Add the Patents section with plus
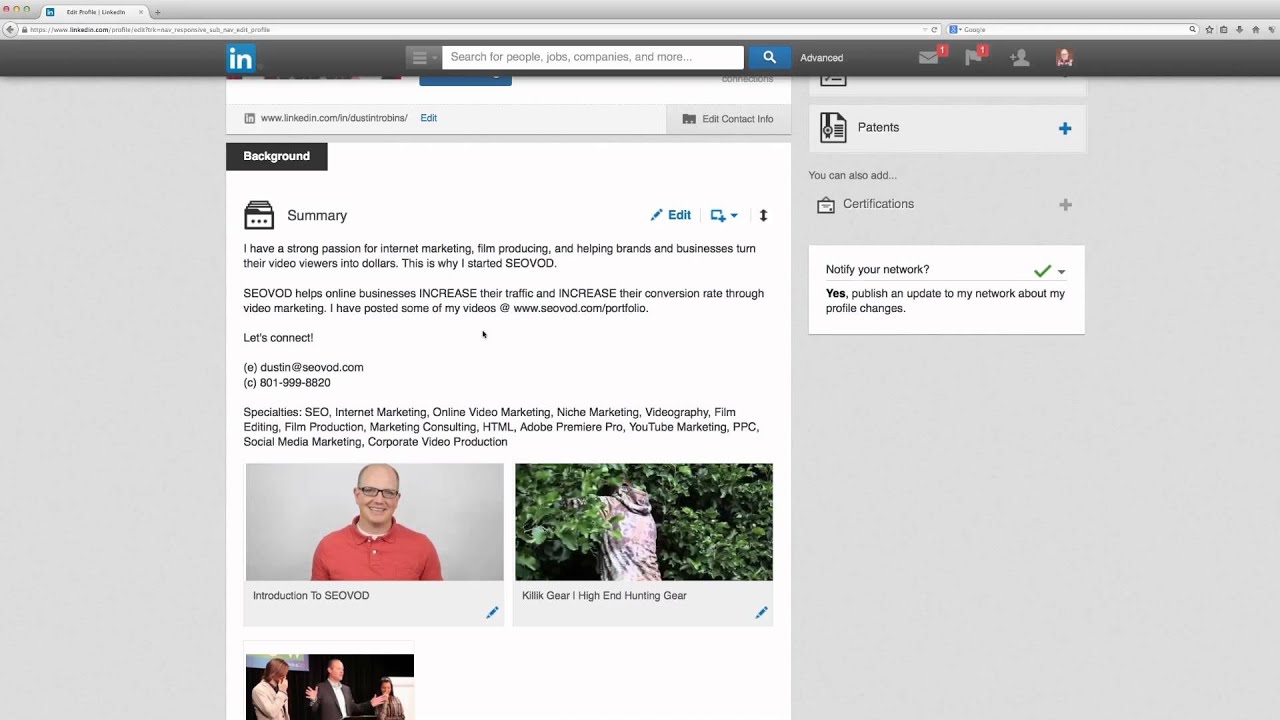The height and width of the screenshot is (720, 1280). [1065, 128]
